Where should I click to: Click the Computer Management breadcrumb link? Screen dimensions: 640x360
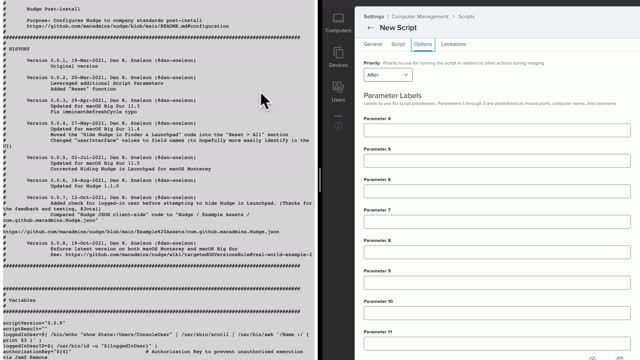pos(420,17)
